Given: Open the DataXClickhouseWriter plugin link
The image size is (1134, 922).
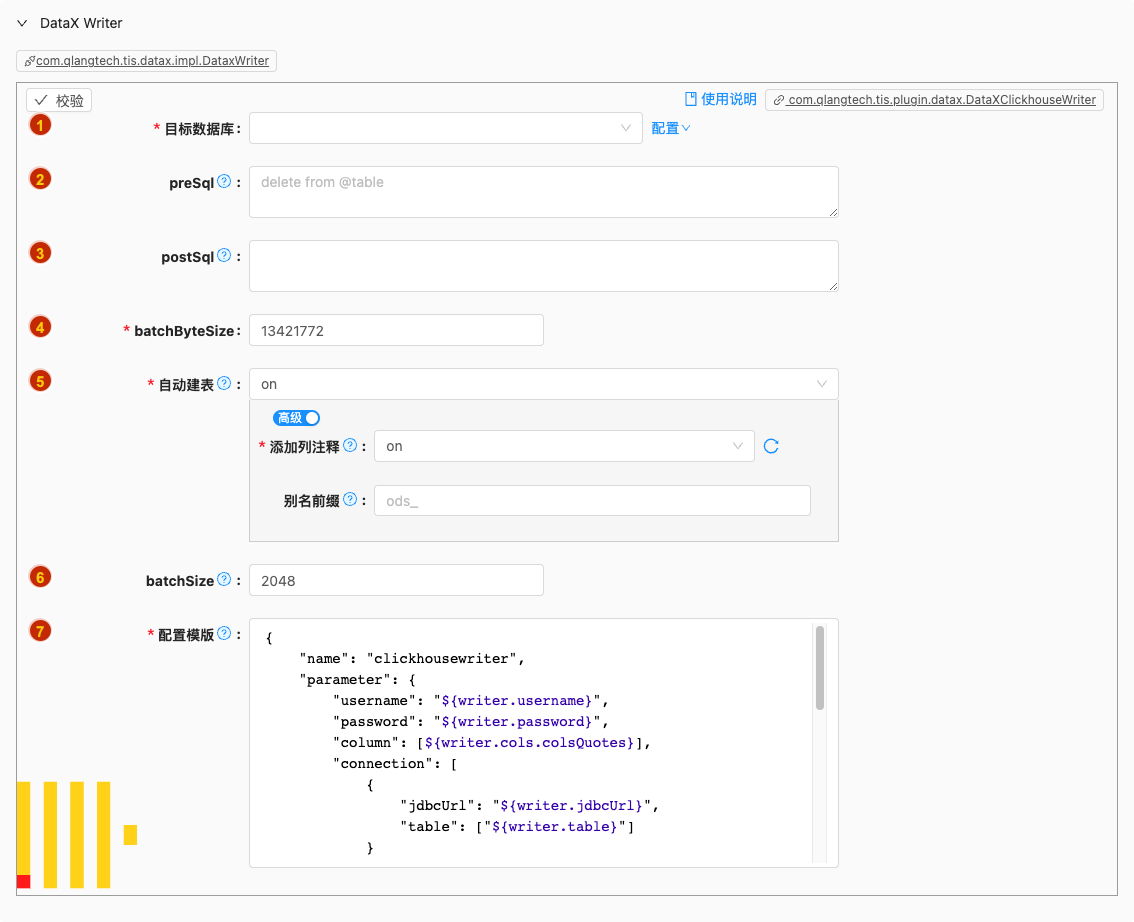Looking at the screenshot, I should 934,100.
